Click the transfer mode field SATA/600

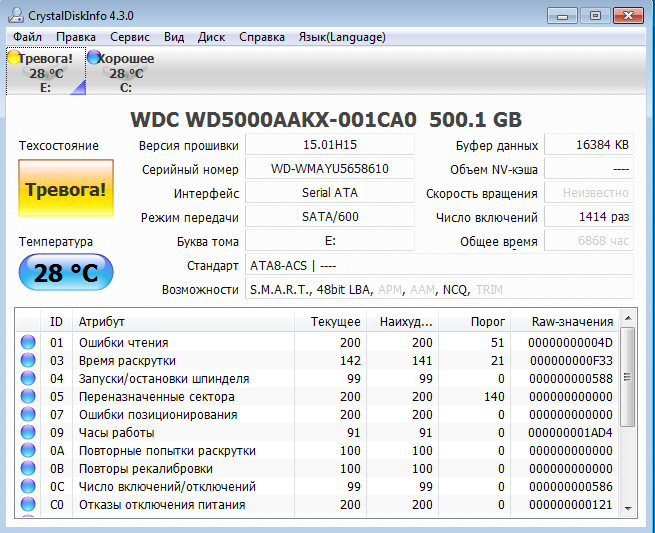(330, 216)
